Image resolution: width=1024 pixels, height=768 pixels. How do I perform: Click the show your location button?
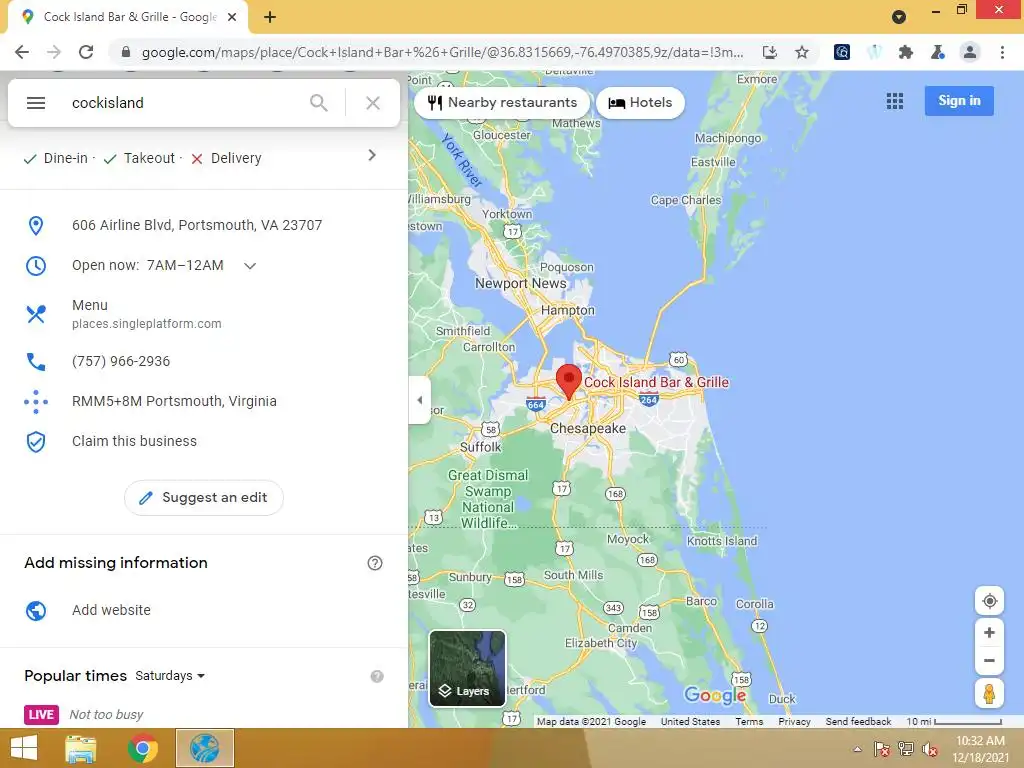coord(989,601)
